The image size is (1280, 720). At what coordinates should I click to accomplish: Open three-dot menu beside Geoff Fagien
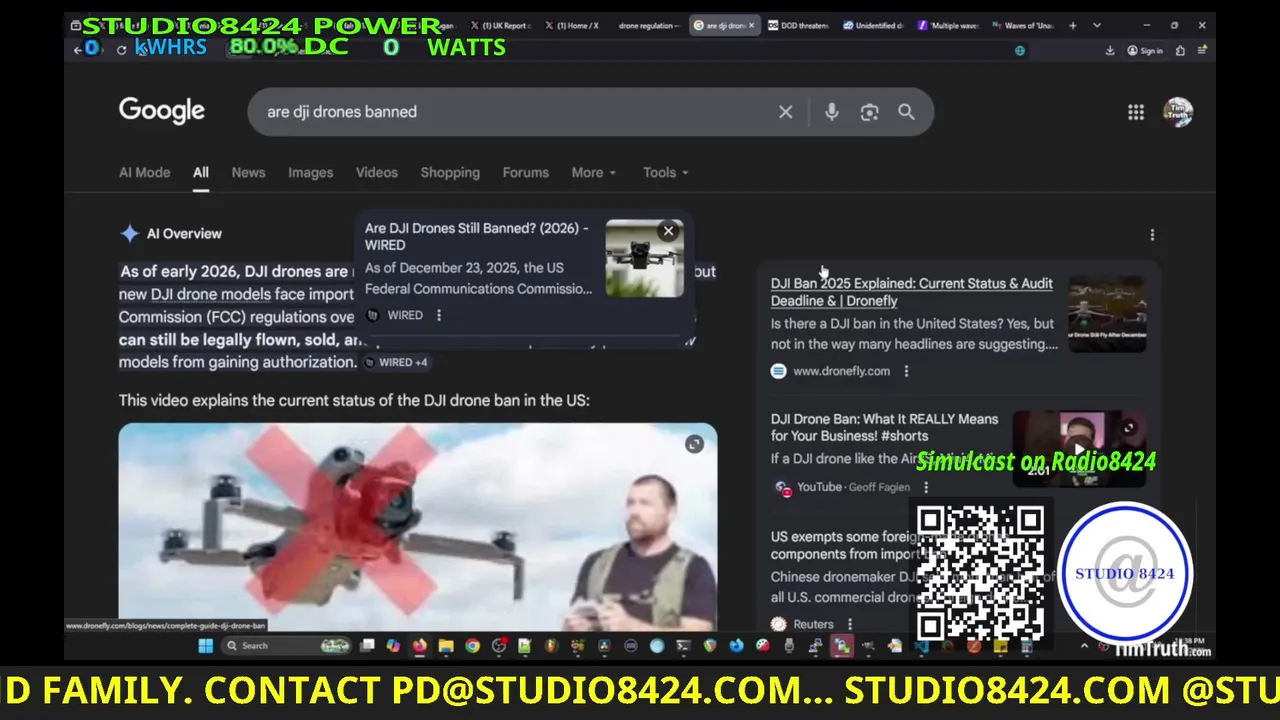tap(925, 487)
